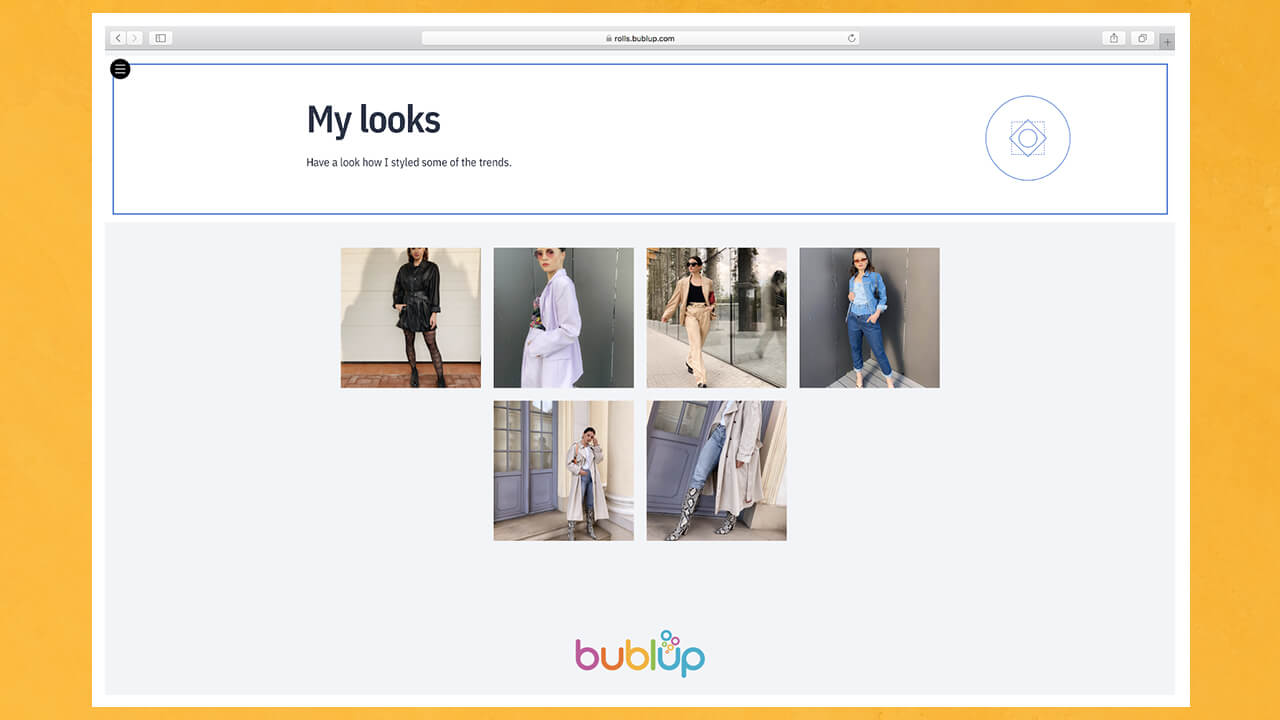The height and width of the screenshot is (720, 1280).
Task: Open the trench coat by doors photo
Action: tap(564, 471)
